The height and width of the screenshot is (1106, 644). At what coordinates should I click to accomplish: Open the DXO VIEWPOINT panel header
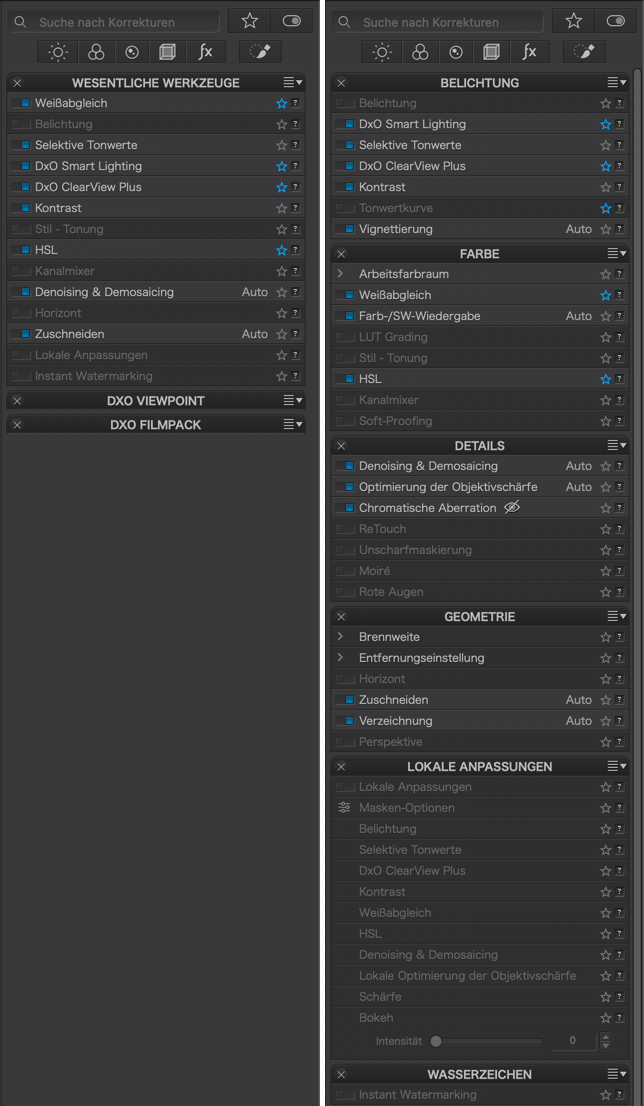click(x=156, y=401)
